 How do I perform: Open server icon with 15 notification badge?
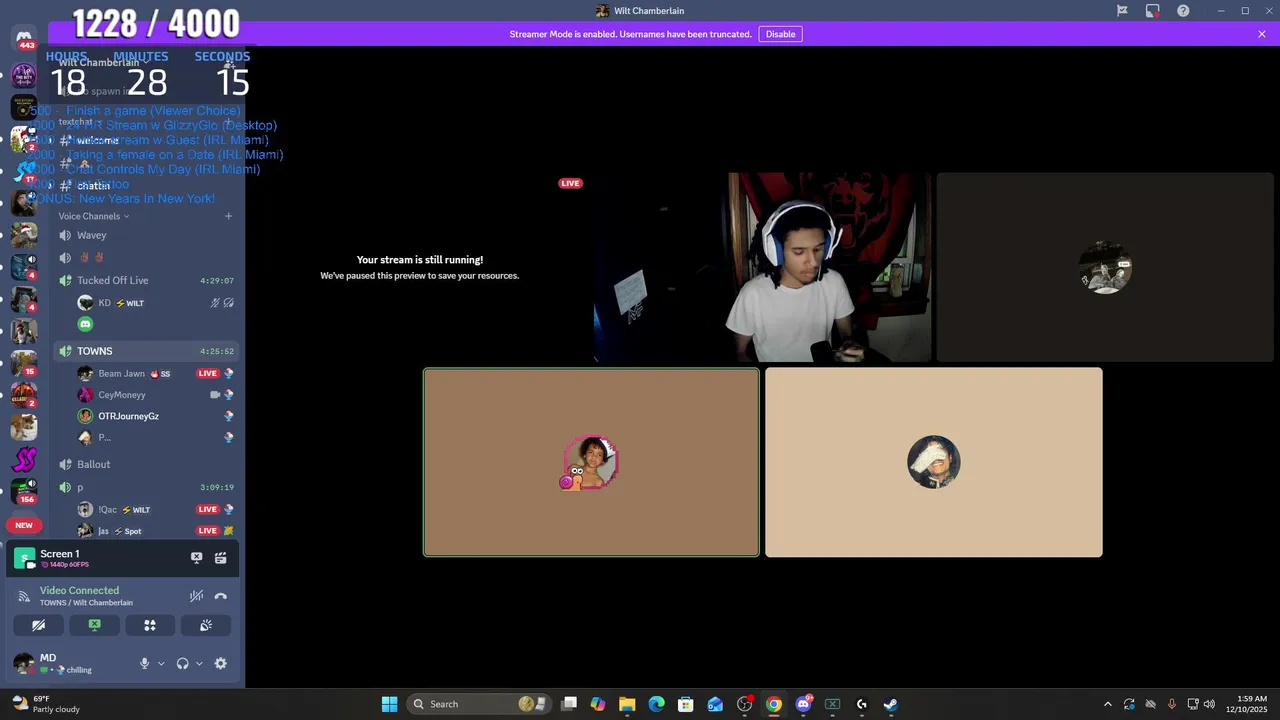24,363
